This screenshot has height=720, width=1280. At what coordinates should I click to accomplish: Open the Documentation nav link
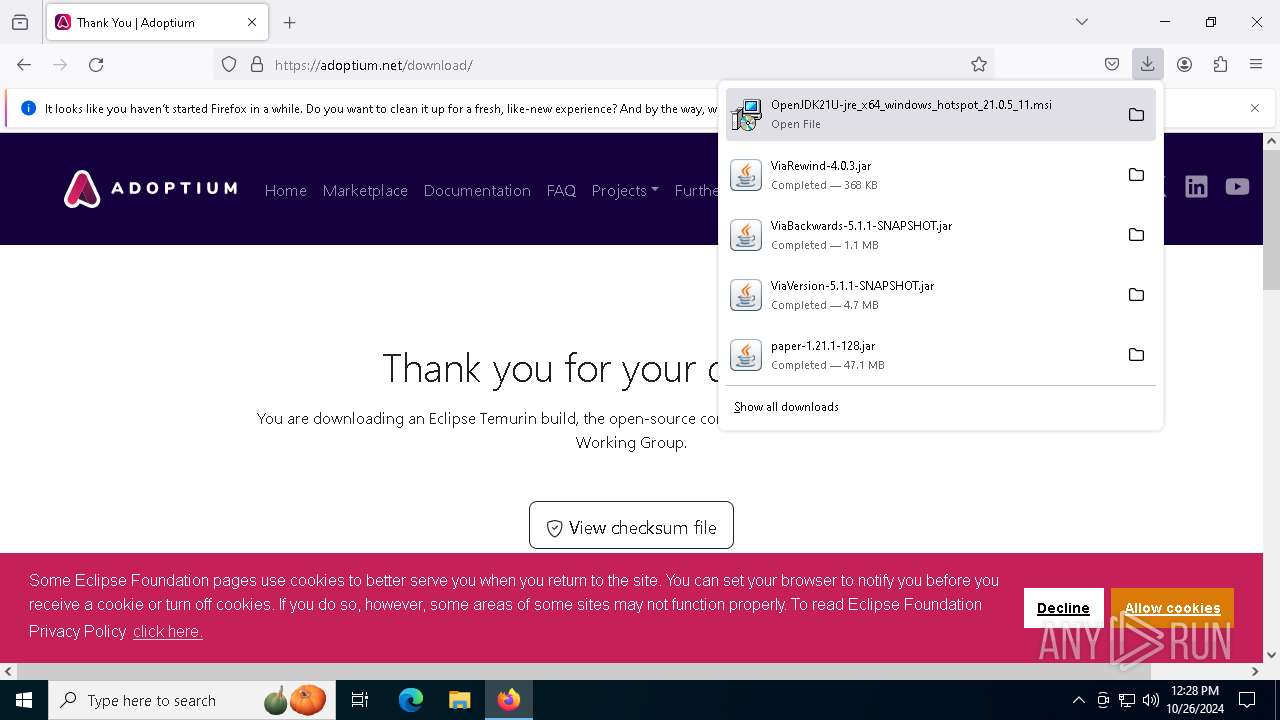tap(477, 190)
